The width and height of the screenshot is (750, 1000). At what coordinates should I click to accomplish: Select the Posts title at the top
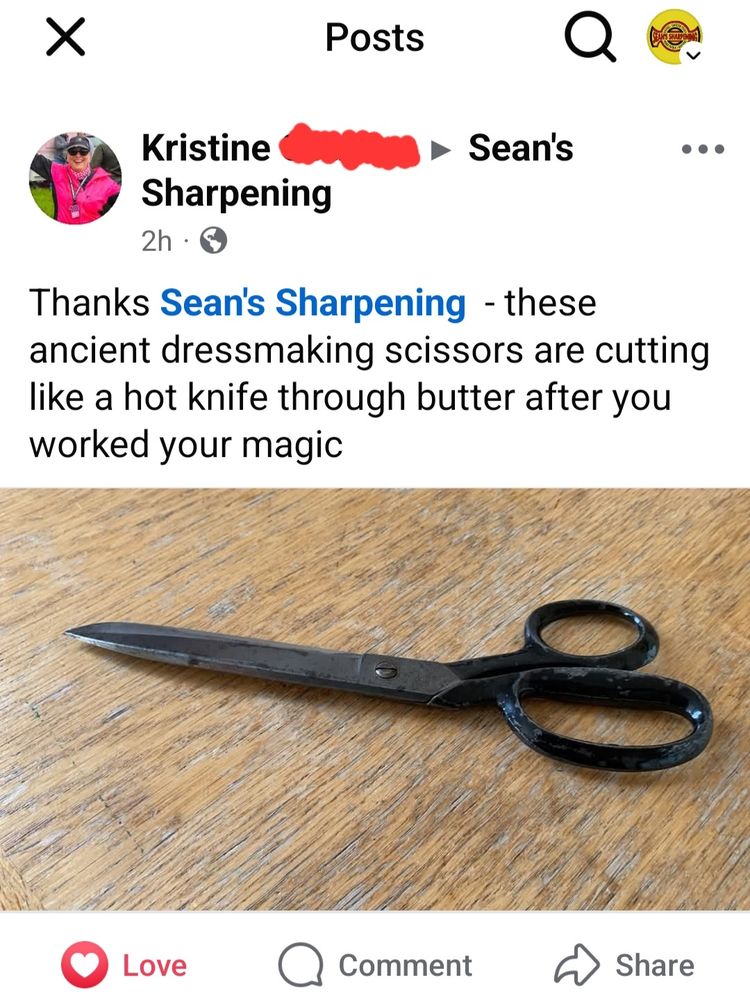374,37
